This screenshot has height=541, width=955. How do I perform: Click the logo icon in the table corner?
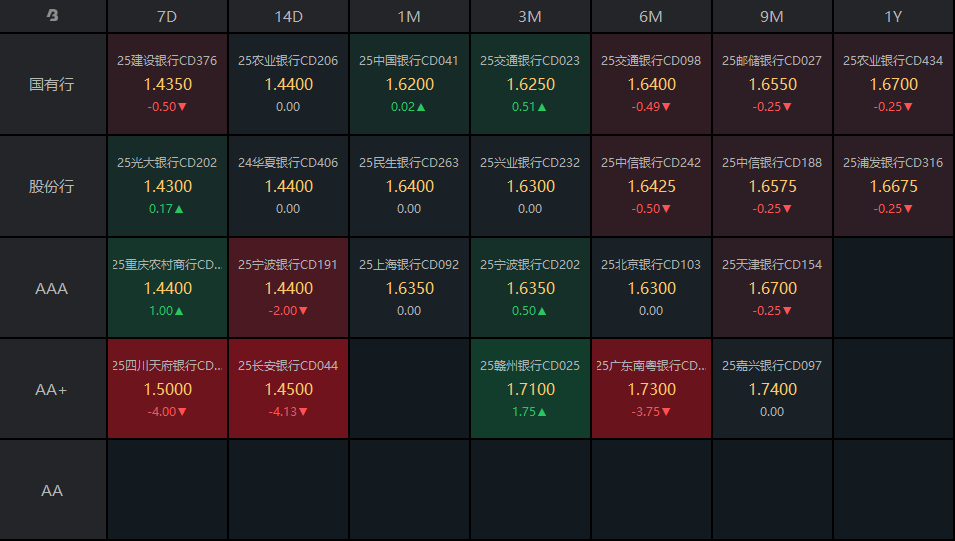pos(53,16)
